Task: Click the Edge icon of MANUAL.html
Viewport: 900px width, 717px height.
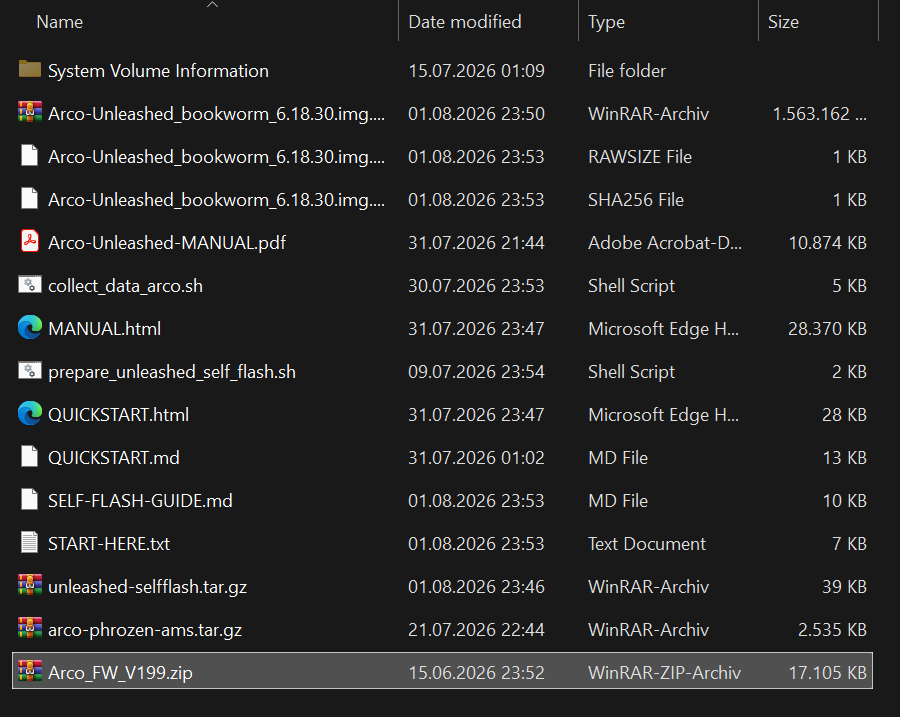Action: pyautogui.click(x=30, y=327)
